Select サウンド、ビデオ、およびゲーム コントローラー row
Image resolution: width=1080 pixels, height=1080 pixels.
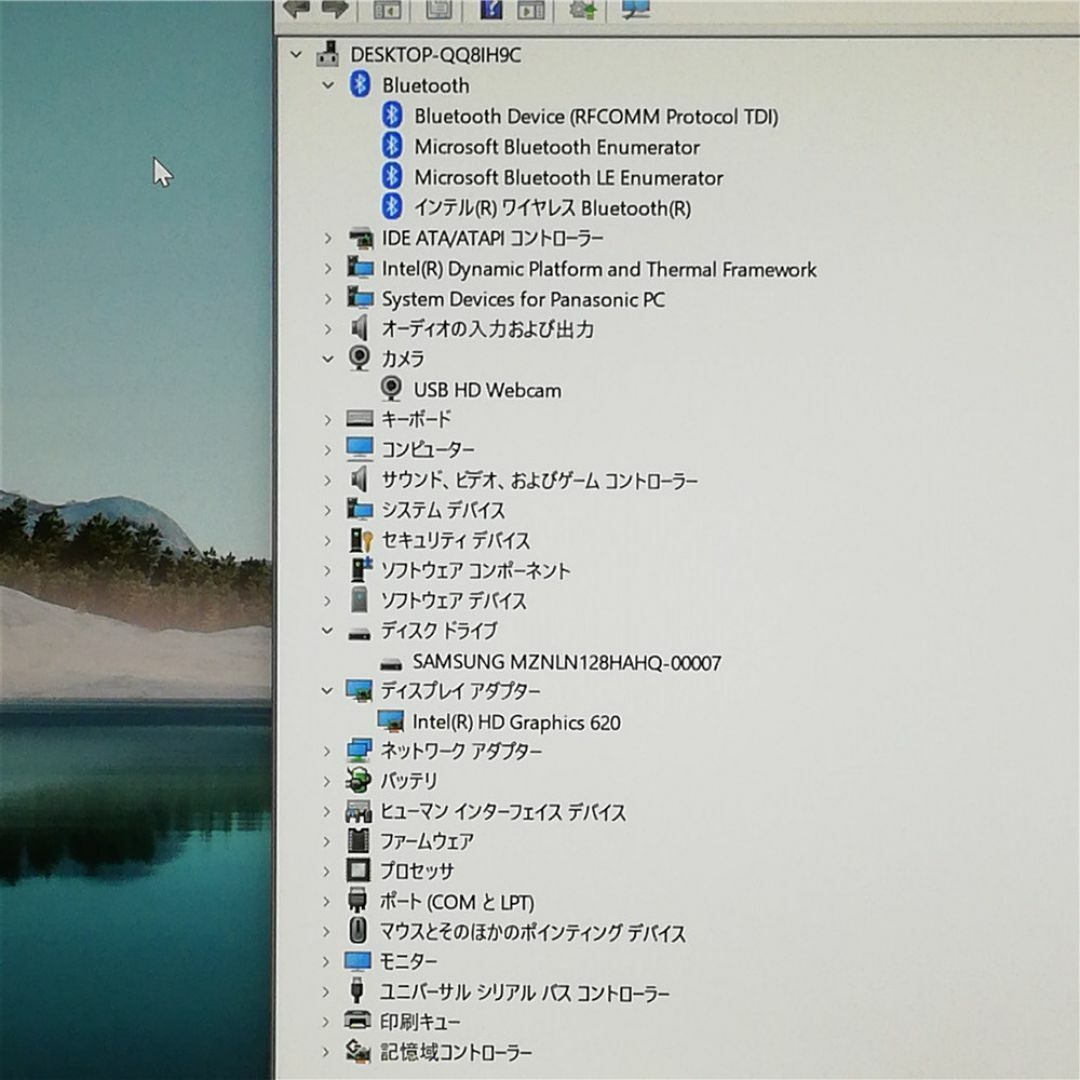(539, 480)
